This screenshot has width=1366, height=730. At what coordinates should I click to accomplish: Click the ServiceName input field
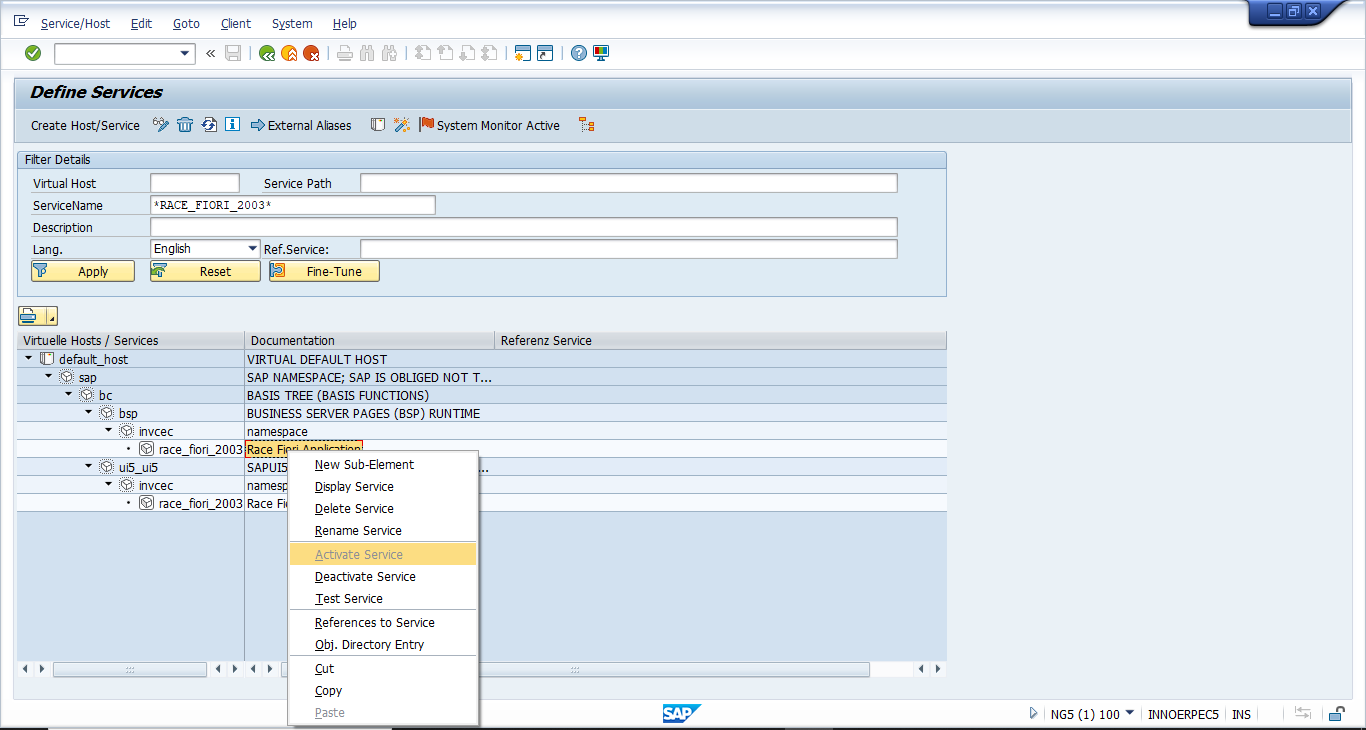click(293, 205)
